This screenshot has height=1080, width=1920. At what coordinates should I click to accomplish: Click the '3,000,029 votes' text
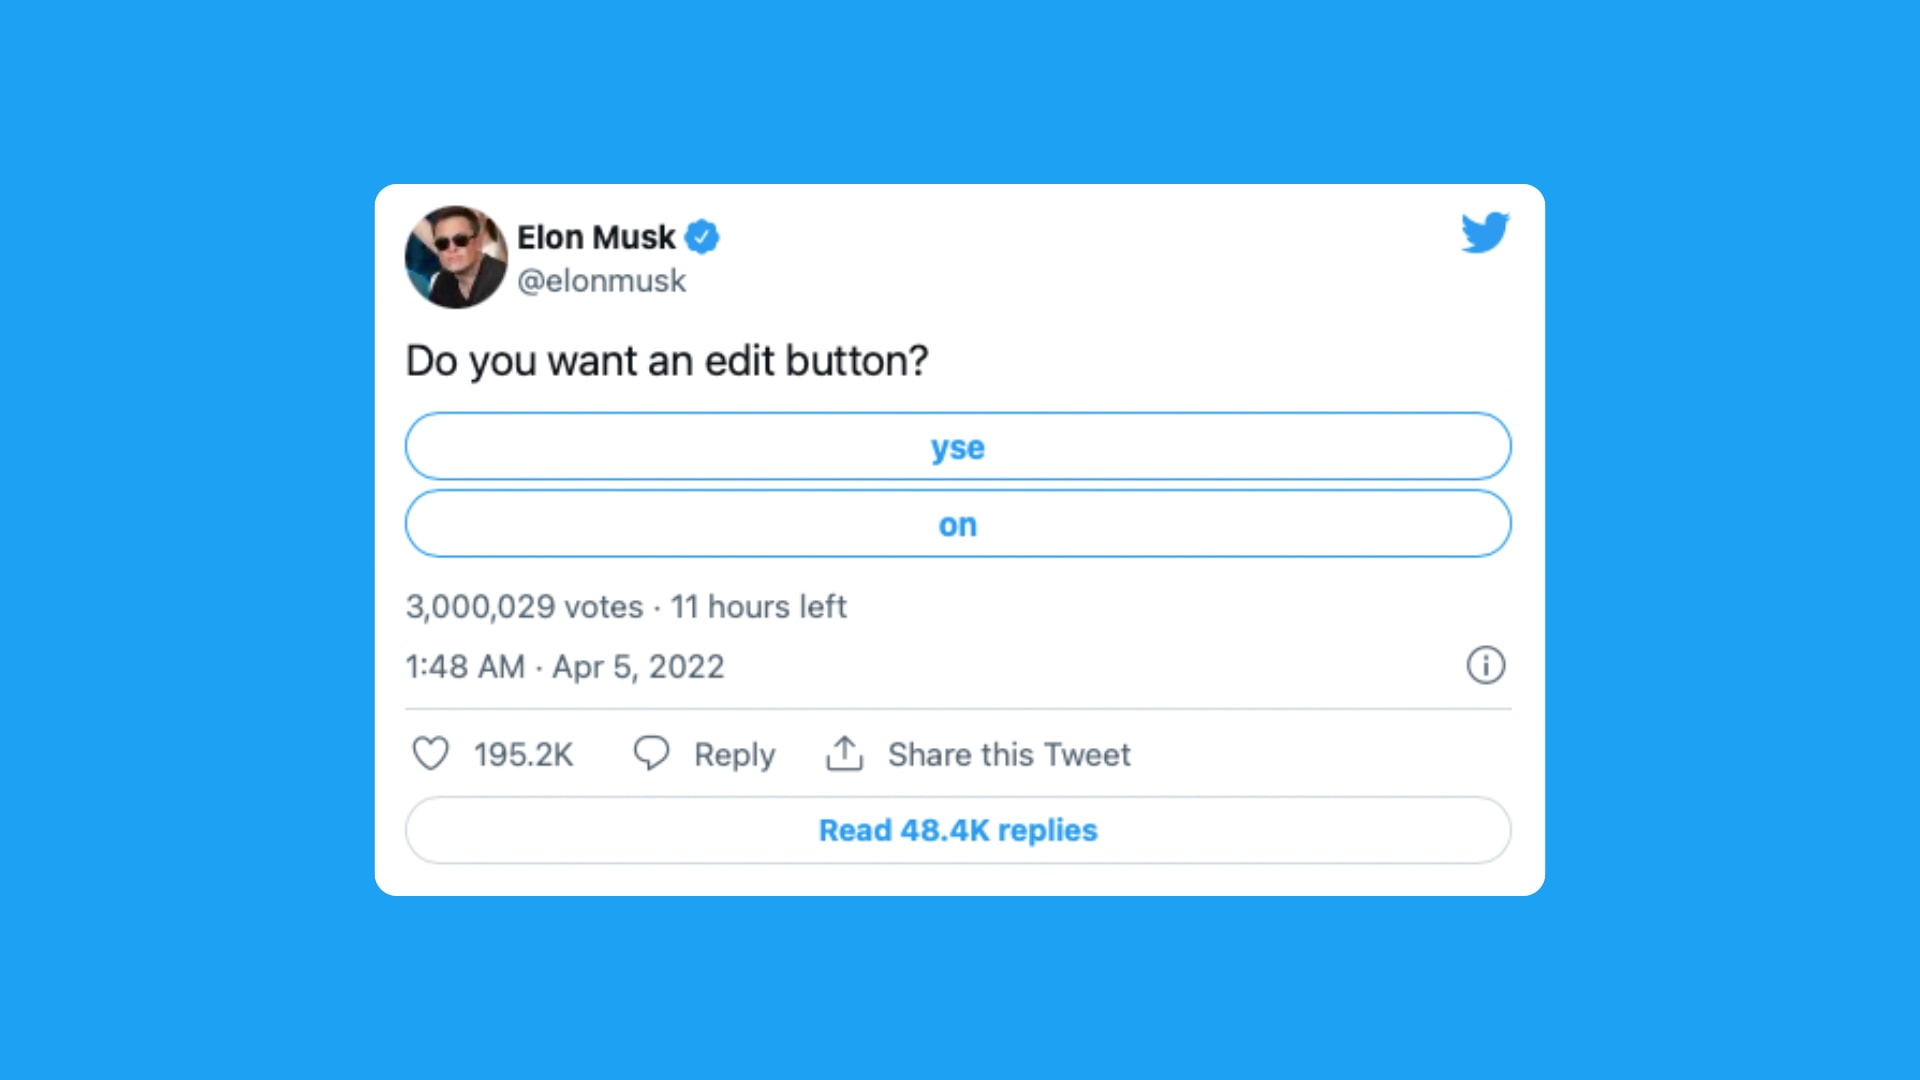[524, 606]
